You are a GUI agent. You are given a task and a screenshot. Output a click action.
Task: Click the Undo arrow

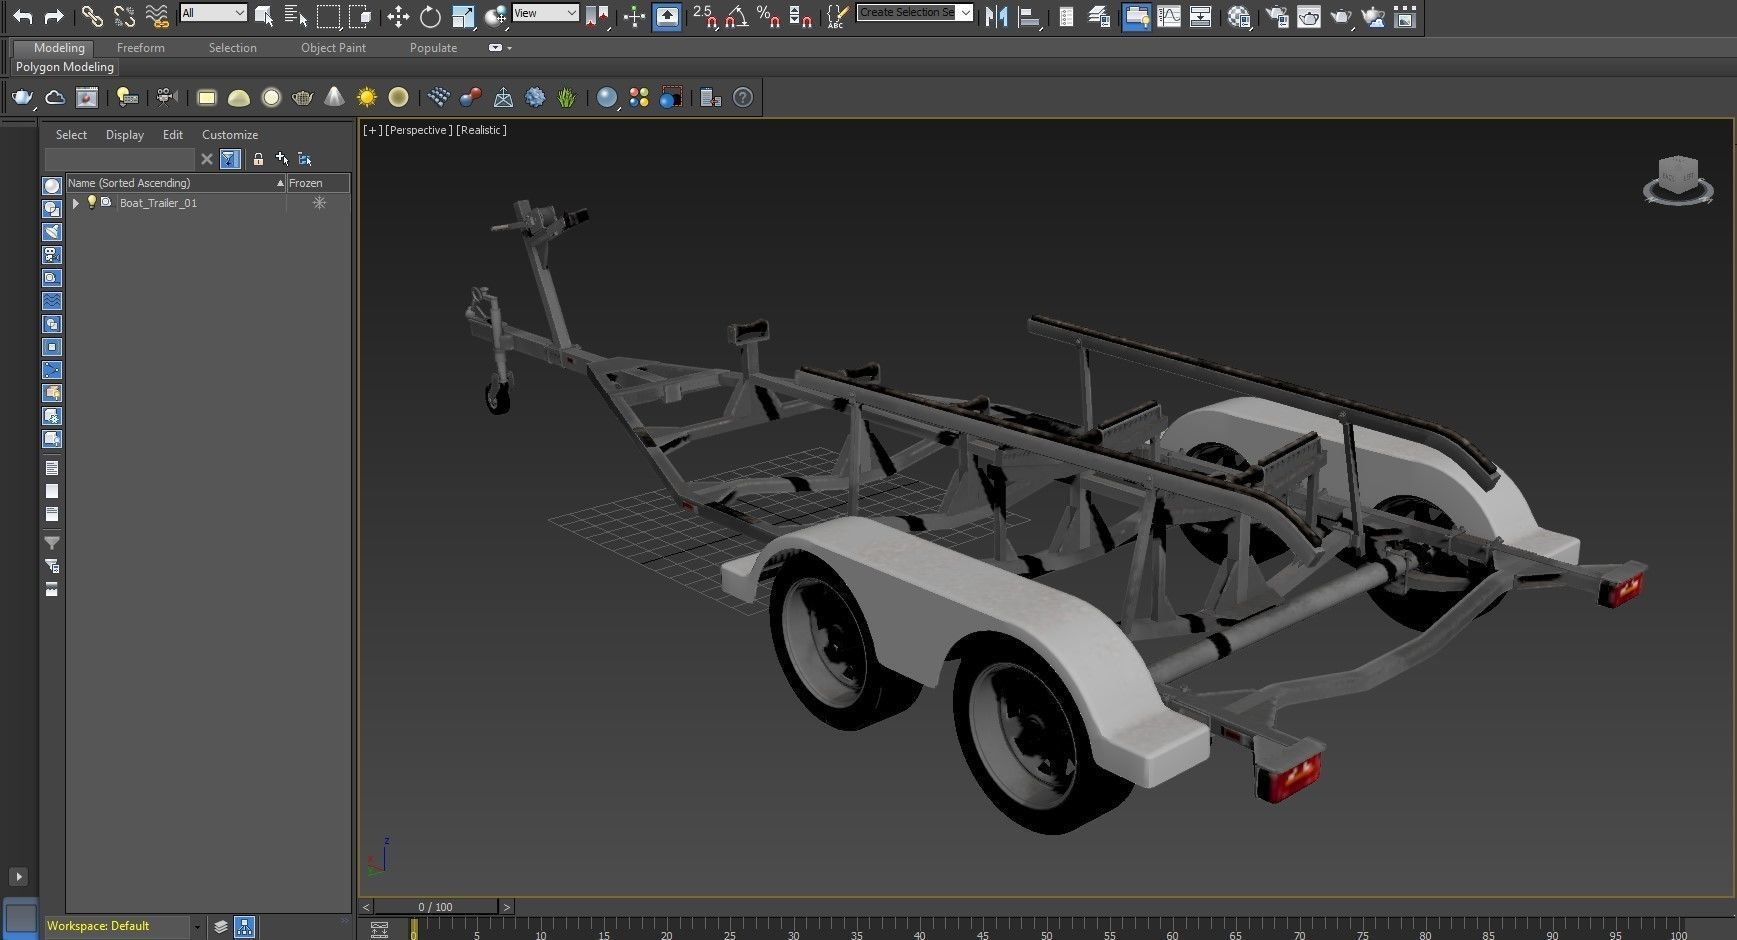click(x=22, y=16)
